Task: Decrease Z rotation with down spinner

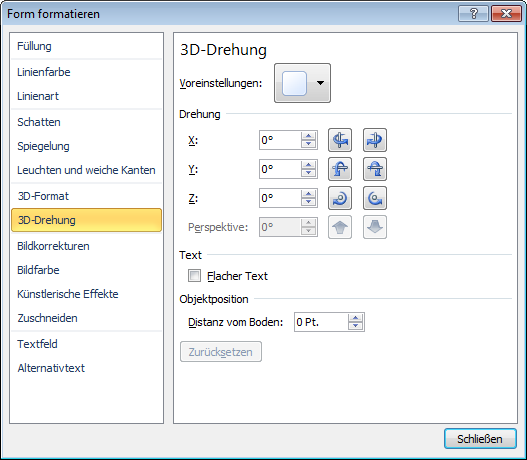Action: [308, 202]
